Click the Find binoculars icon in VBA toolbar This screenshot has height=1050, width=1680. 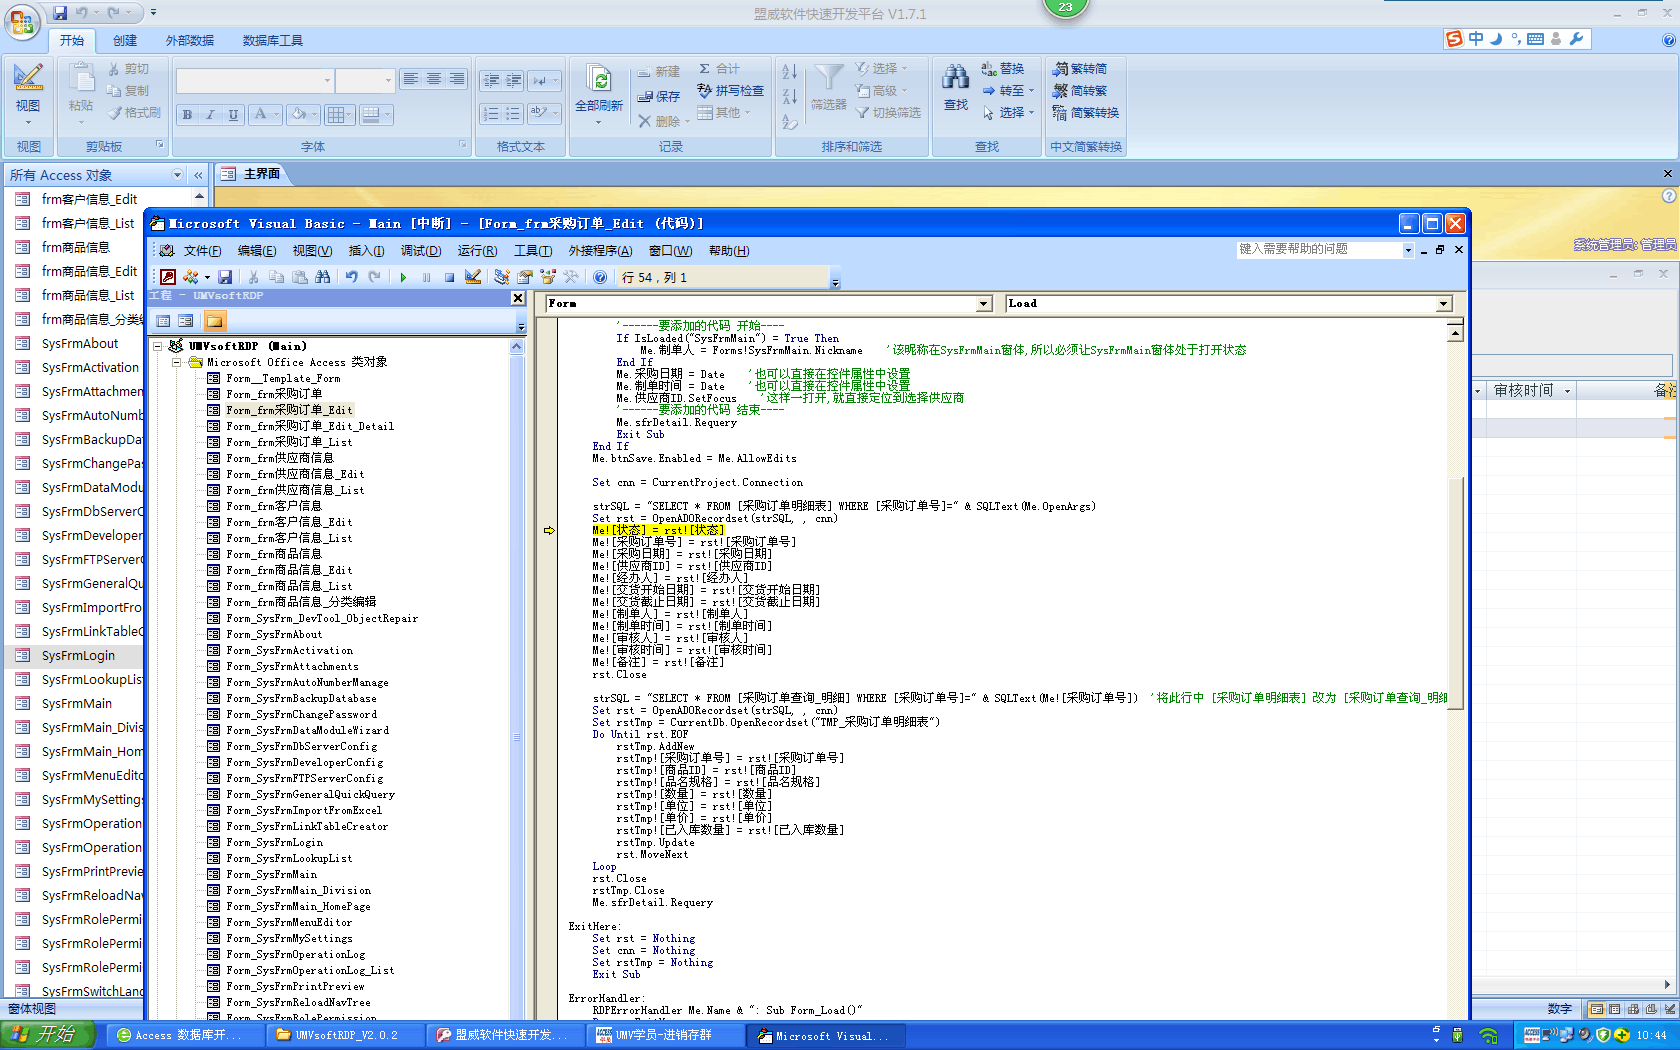(x=323, y=277)
